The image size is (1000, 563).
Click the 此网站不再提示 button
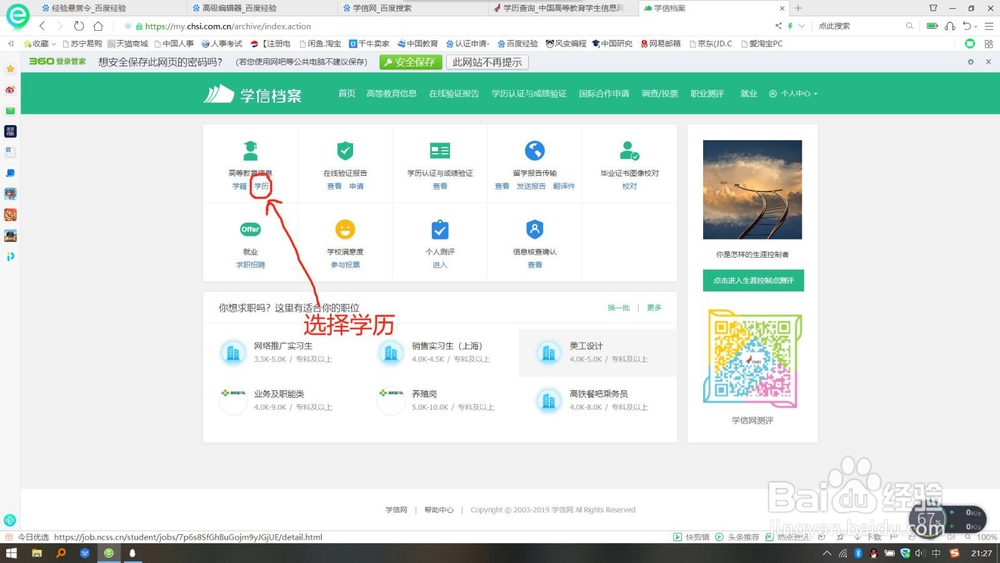[x=487, y=62]
